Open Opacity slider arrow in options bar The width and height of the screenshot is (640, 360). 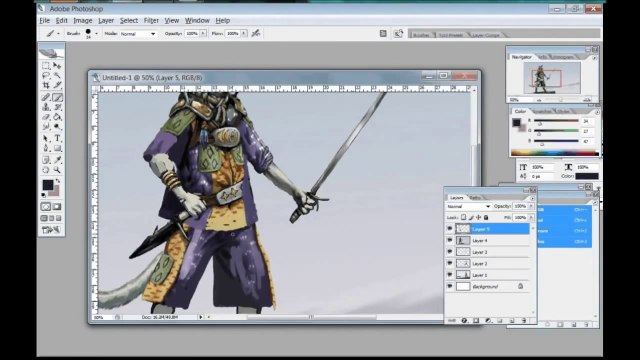pyautogui.click(x=203, y=33)
